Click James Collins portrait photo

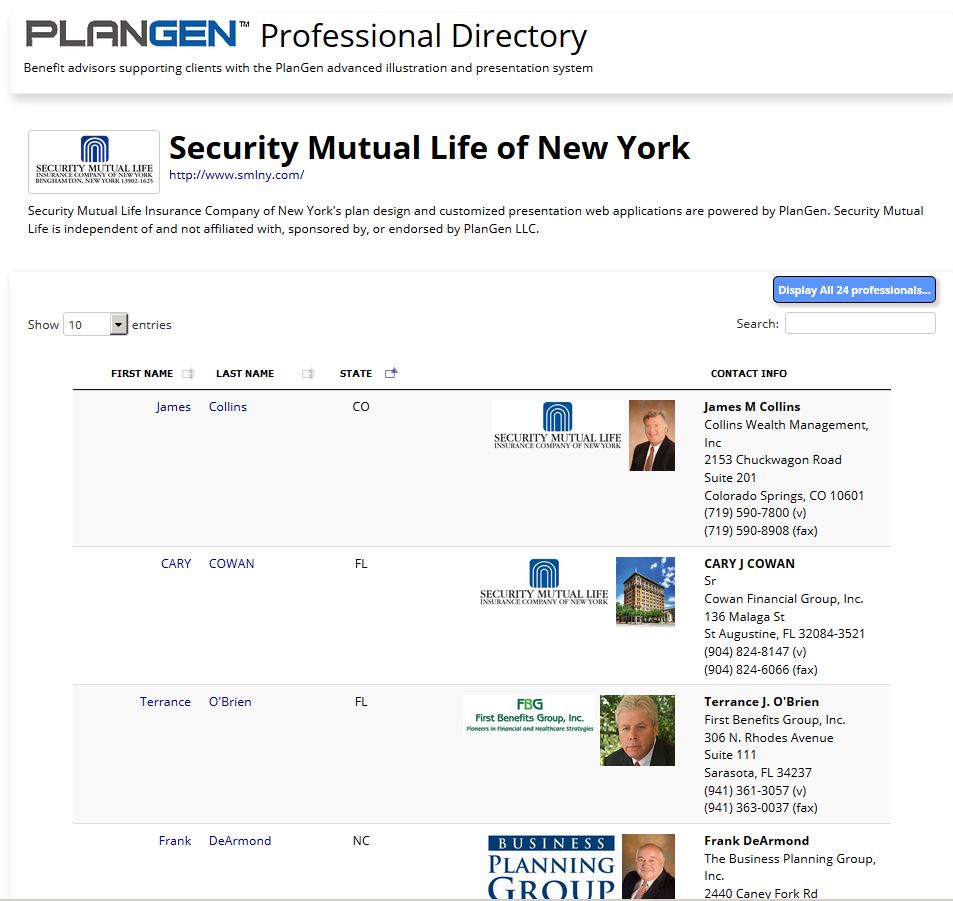652,435
